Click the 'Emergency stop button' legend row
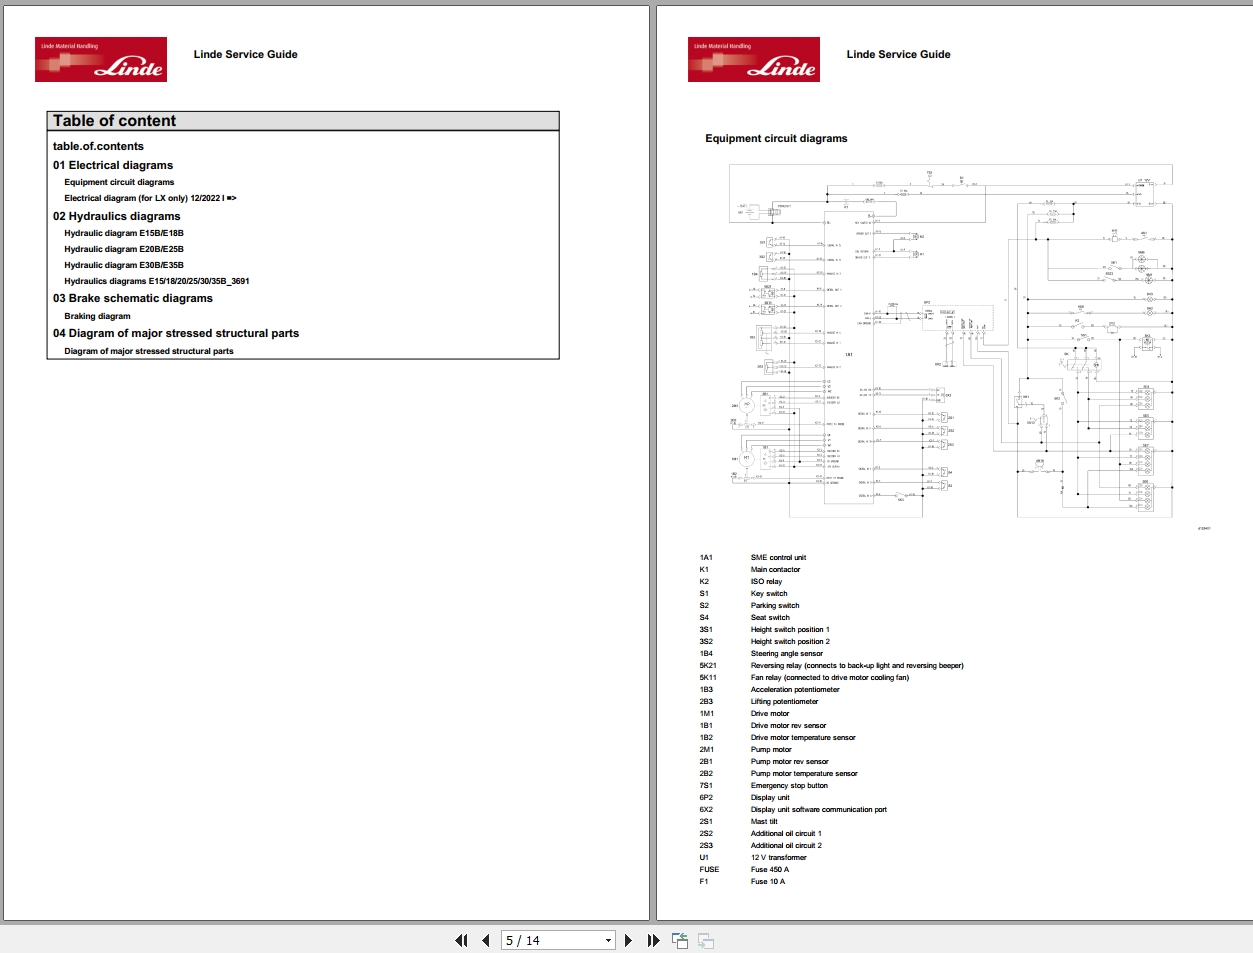The width and height of the screenshot is (1253, 953). coord(764,786)
